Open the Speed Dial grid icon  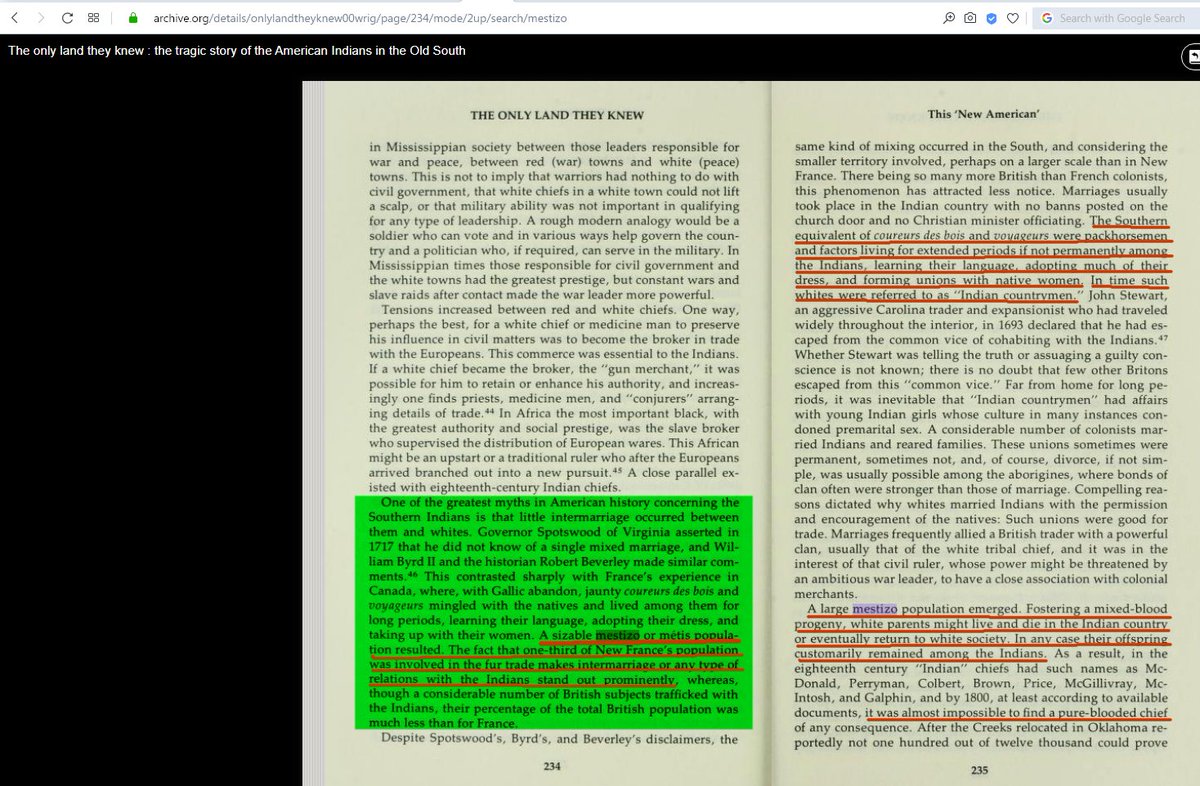pyautogui.click(x=93, y=18)
